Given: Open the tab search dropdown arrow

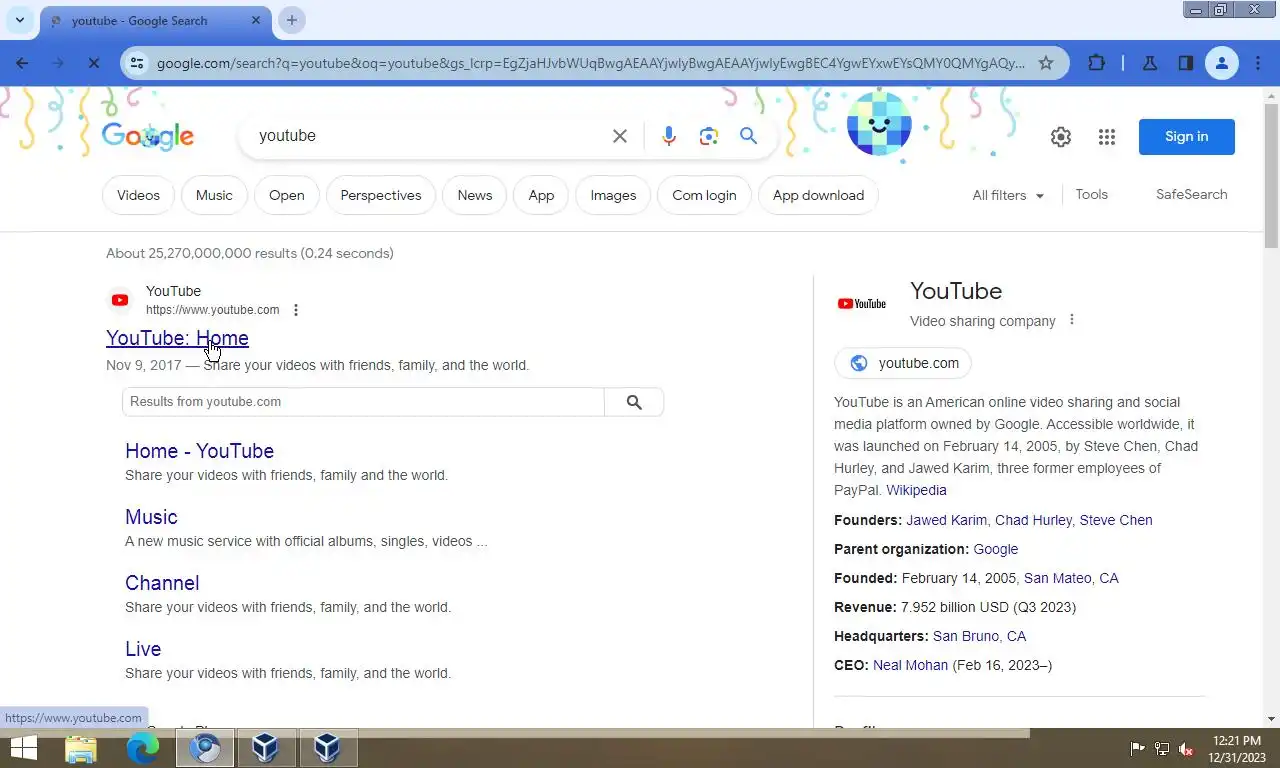Looking at the screenshot, I should (x=19, y=20).
